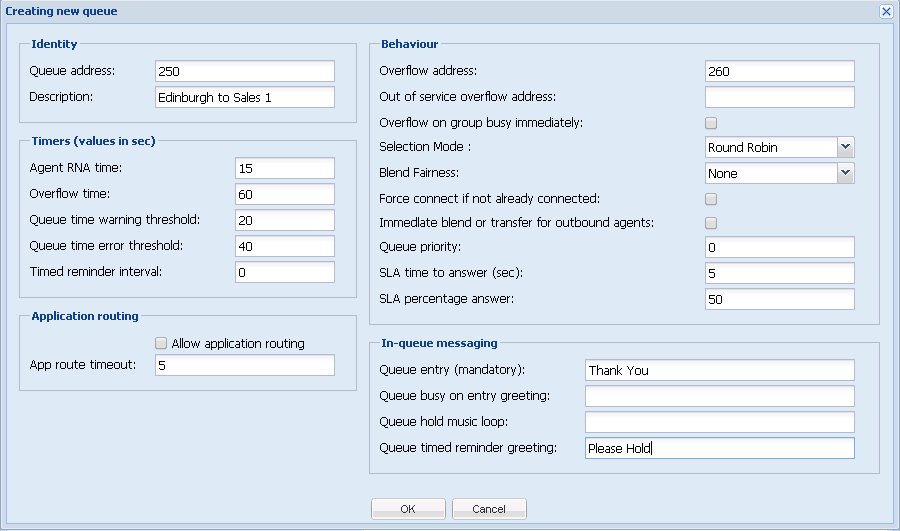
Task: Click the App route timeout field
Action: pyautogui.click(x=245, y=365)
